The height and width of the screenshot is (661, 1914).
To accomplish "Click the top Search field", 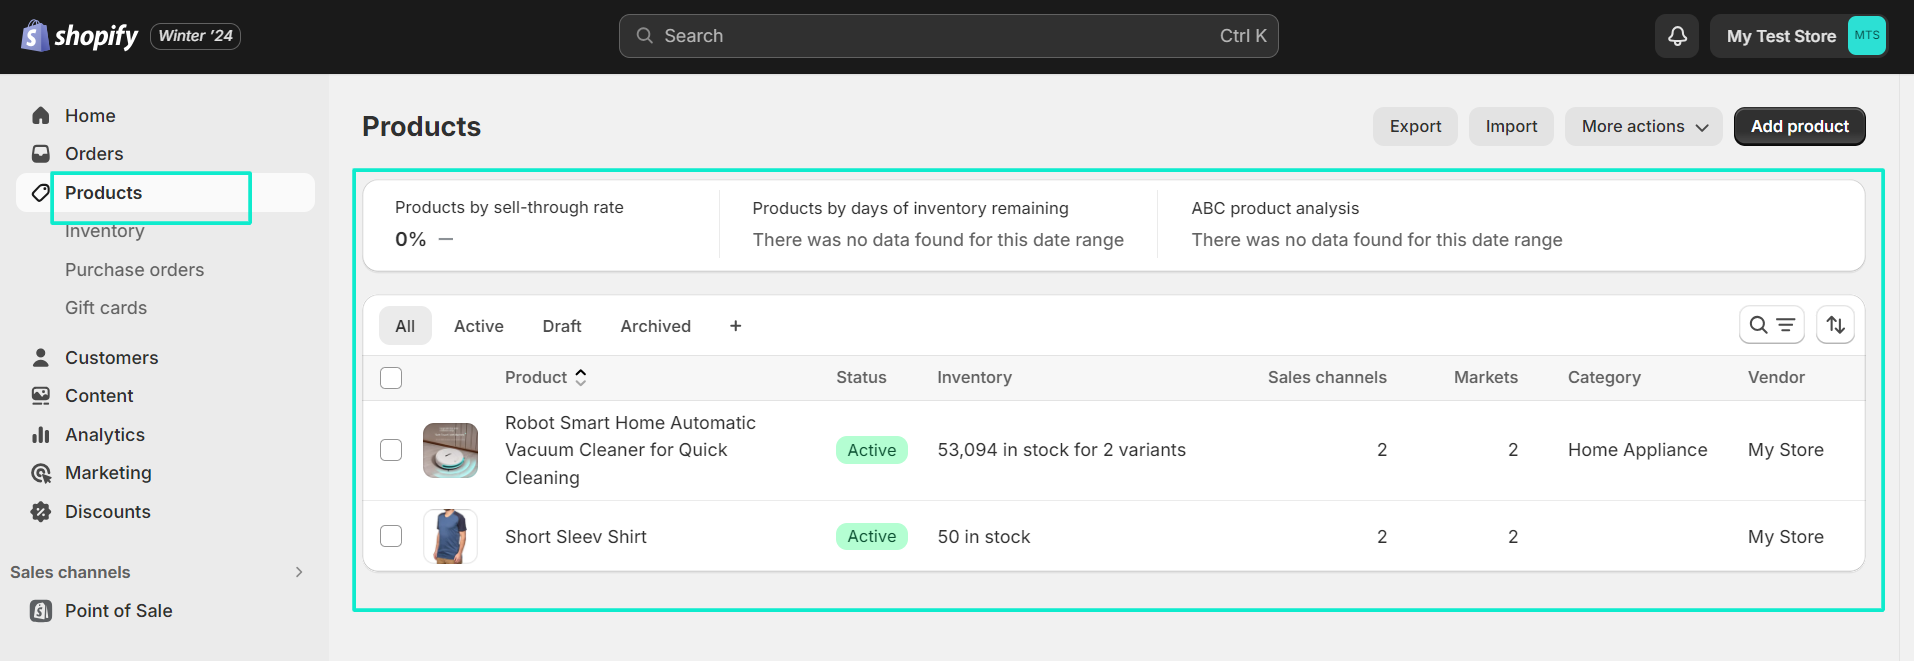I will tap(948, 36).
